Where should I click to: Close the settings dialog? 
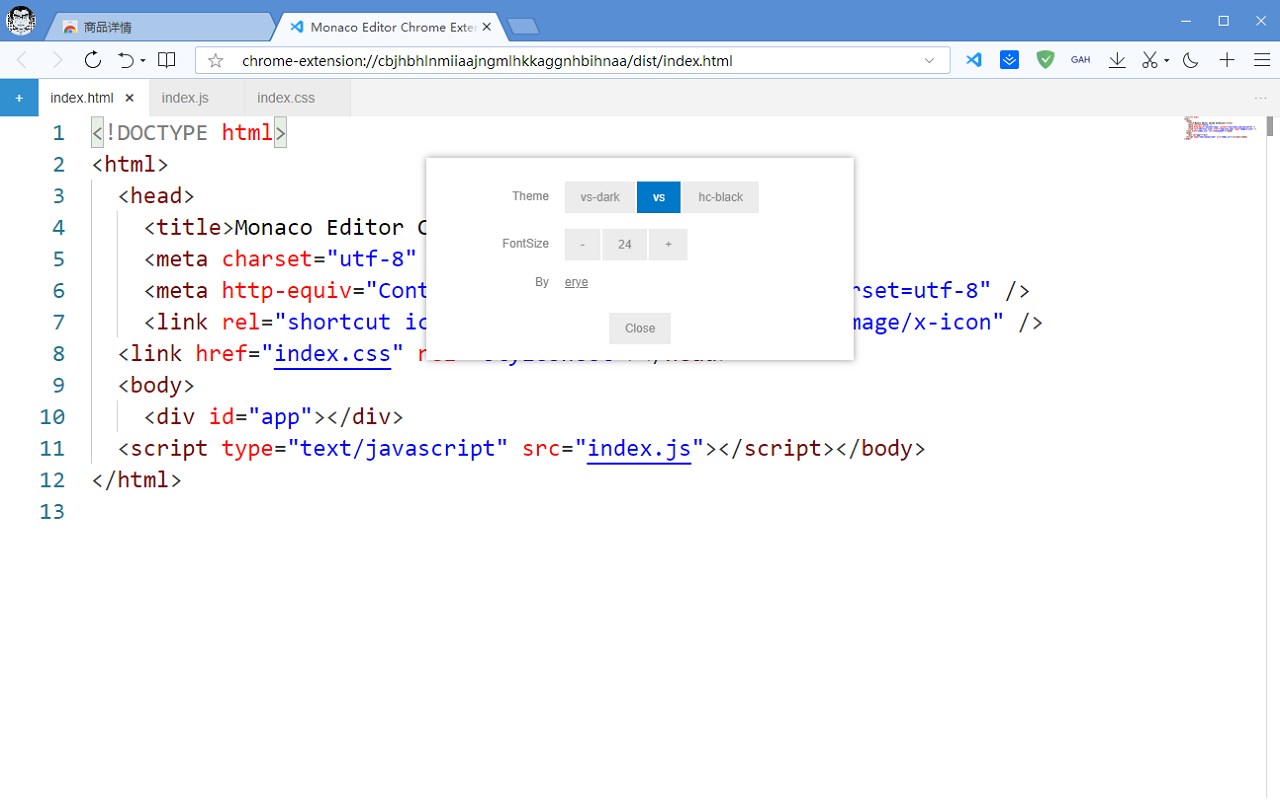click(640, 328)
